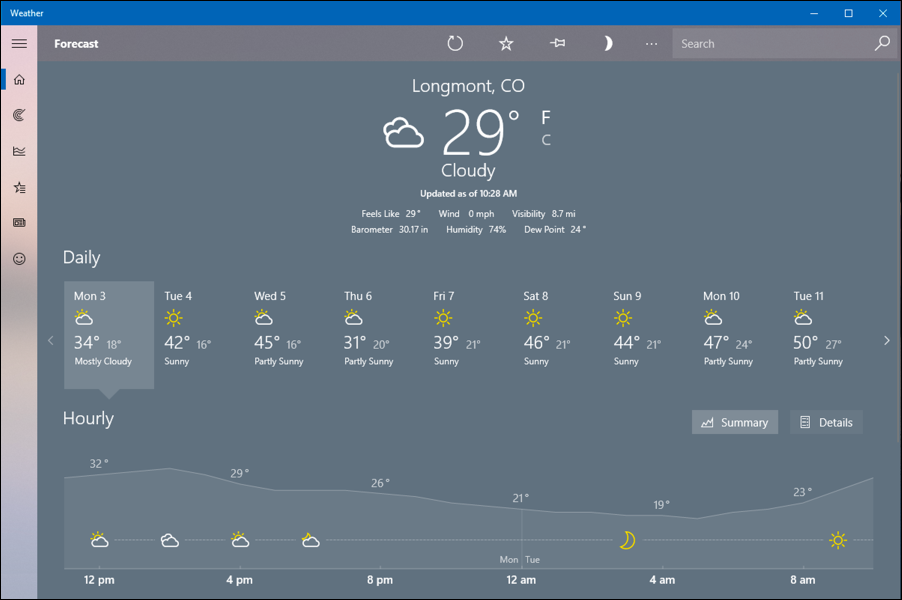The height and width of the screenshot is (600, 902).
Task: Open the Favorites sidebar icon
Action: [x=18, y=186]
